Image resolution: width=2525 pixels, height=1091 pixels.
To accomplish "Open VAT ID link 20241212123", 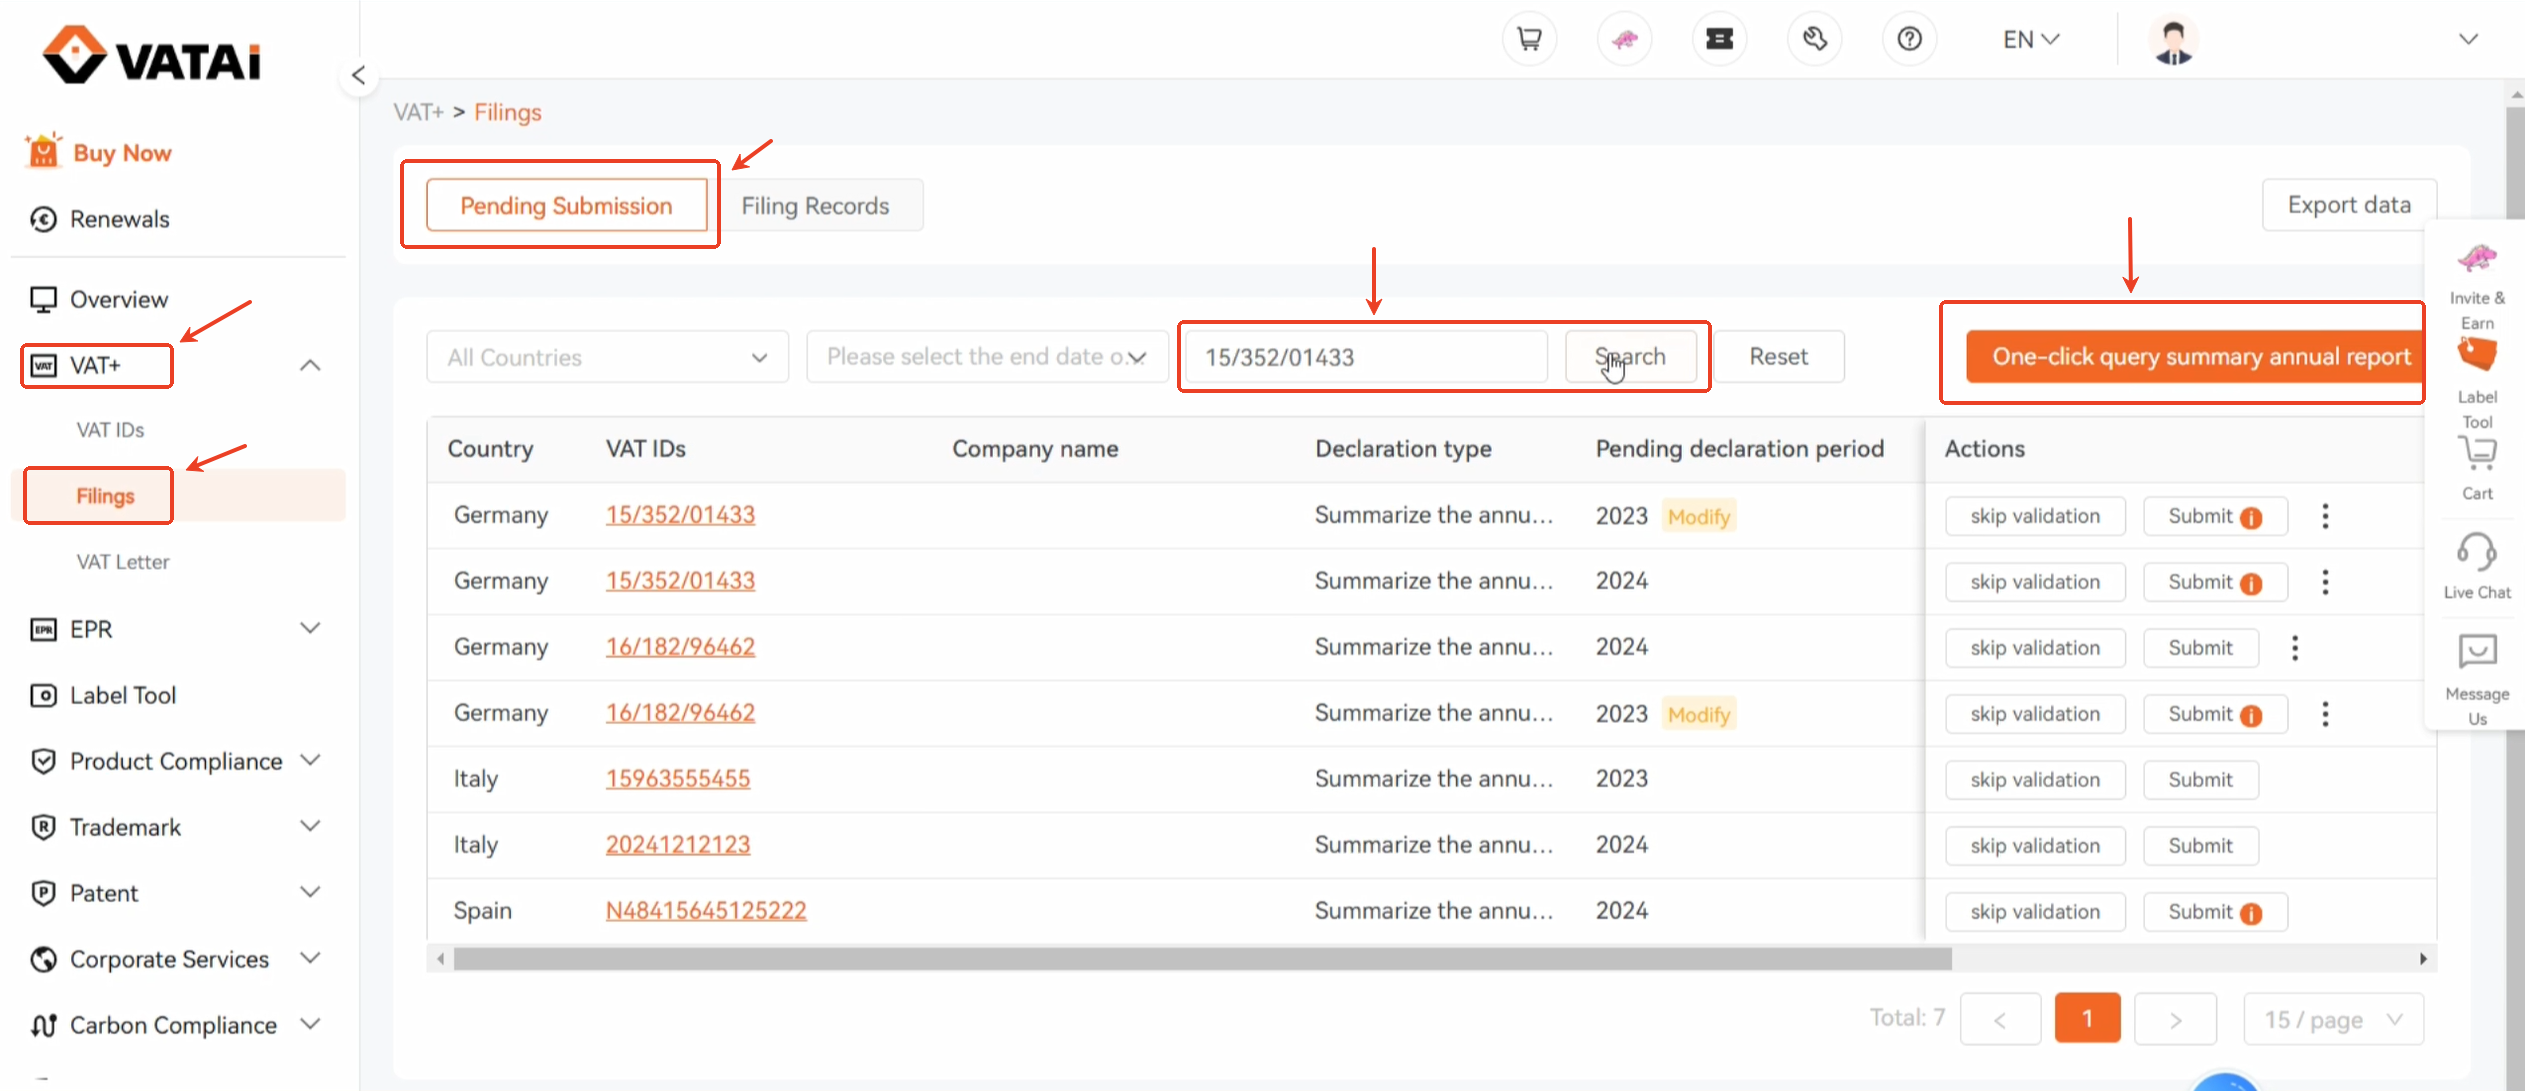I will [678, 845].
